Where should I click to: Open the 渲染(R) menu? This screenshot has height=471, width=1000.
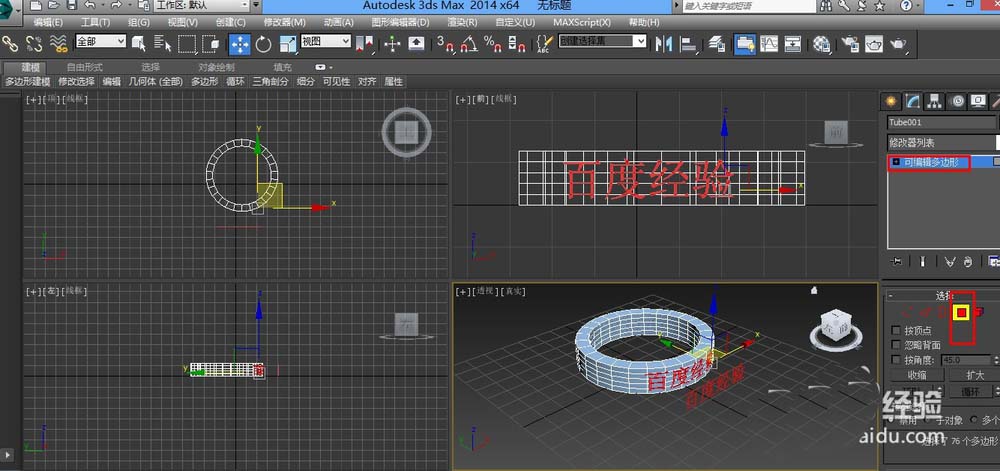(x=462, y=22)
